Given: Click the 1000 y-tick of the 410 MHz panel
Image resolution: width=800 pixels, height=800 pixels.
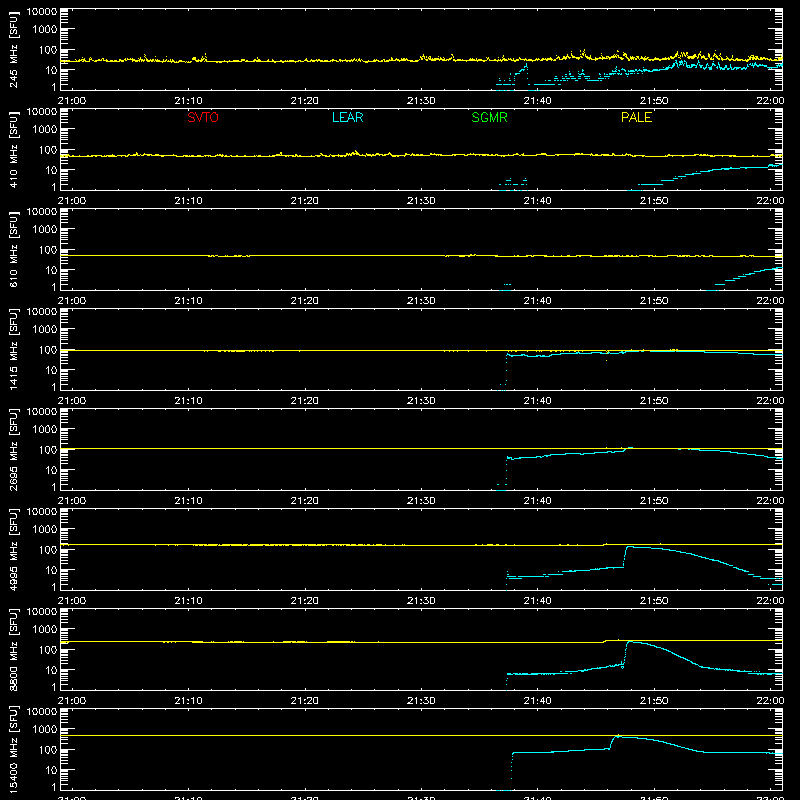Looking at the screenshot, I should (x=45, y=130).
